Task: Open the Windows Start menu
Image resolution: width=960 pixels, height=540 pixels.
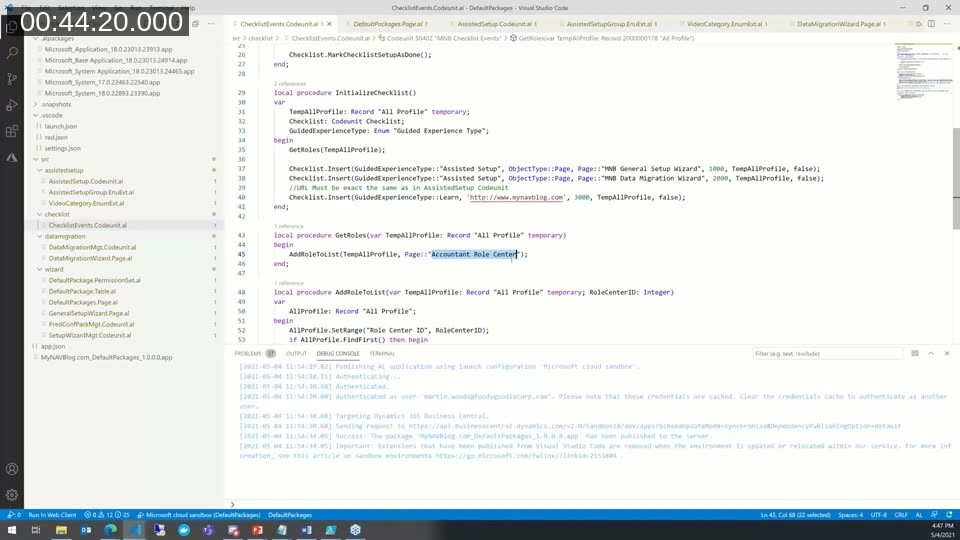Action: [x=12, y=530]
